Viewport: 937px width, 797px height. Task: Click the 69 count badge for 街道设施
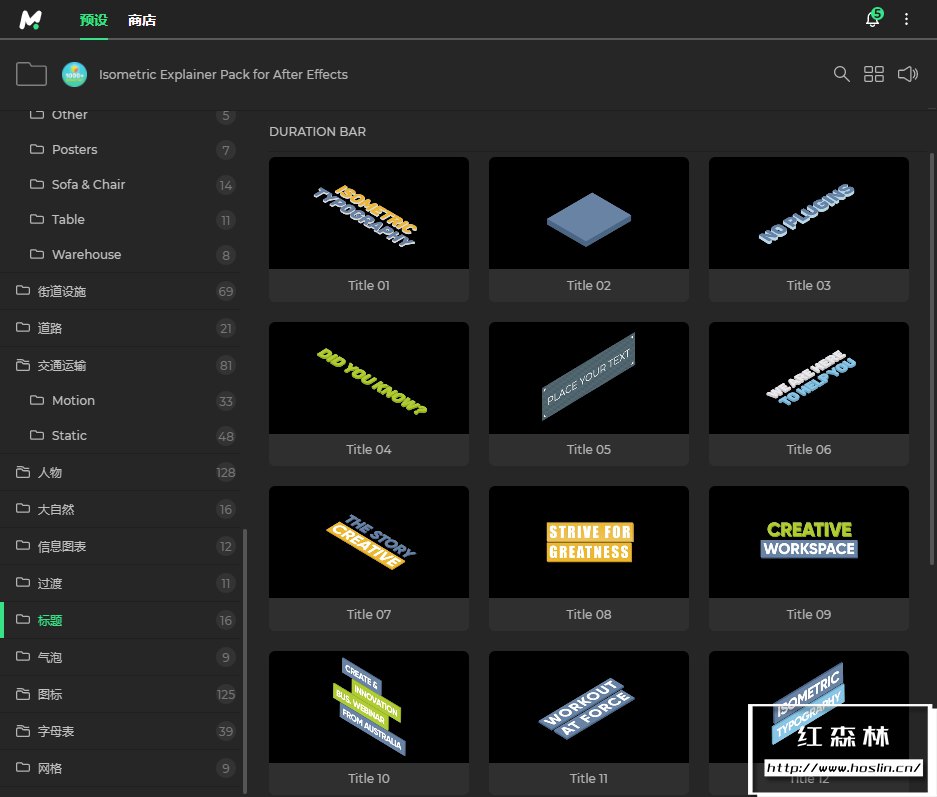(225, 291)
